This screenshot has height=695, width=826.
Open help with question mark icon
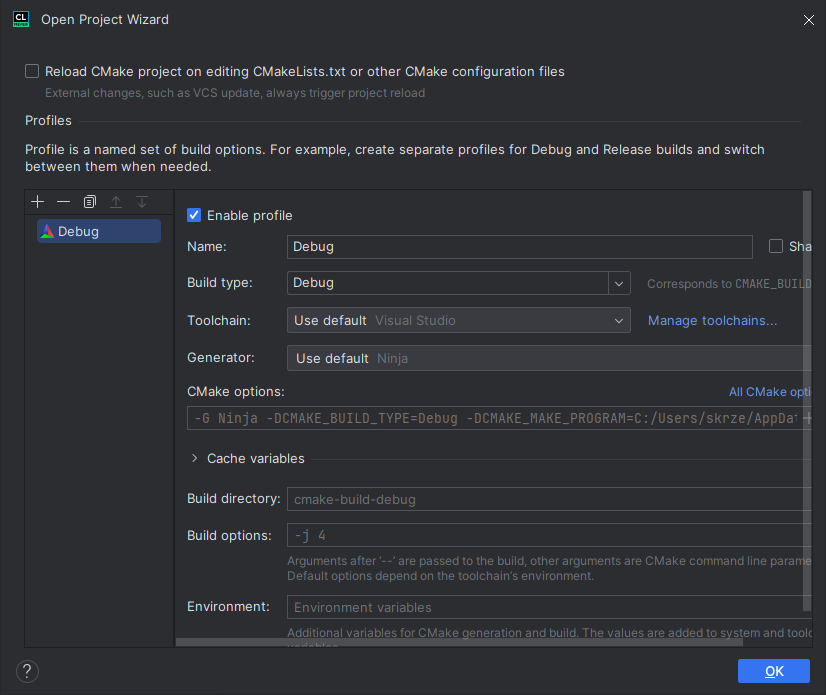27,671
